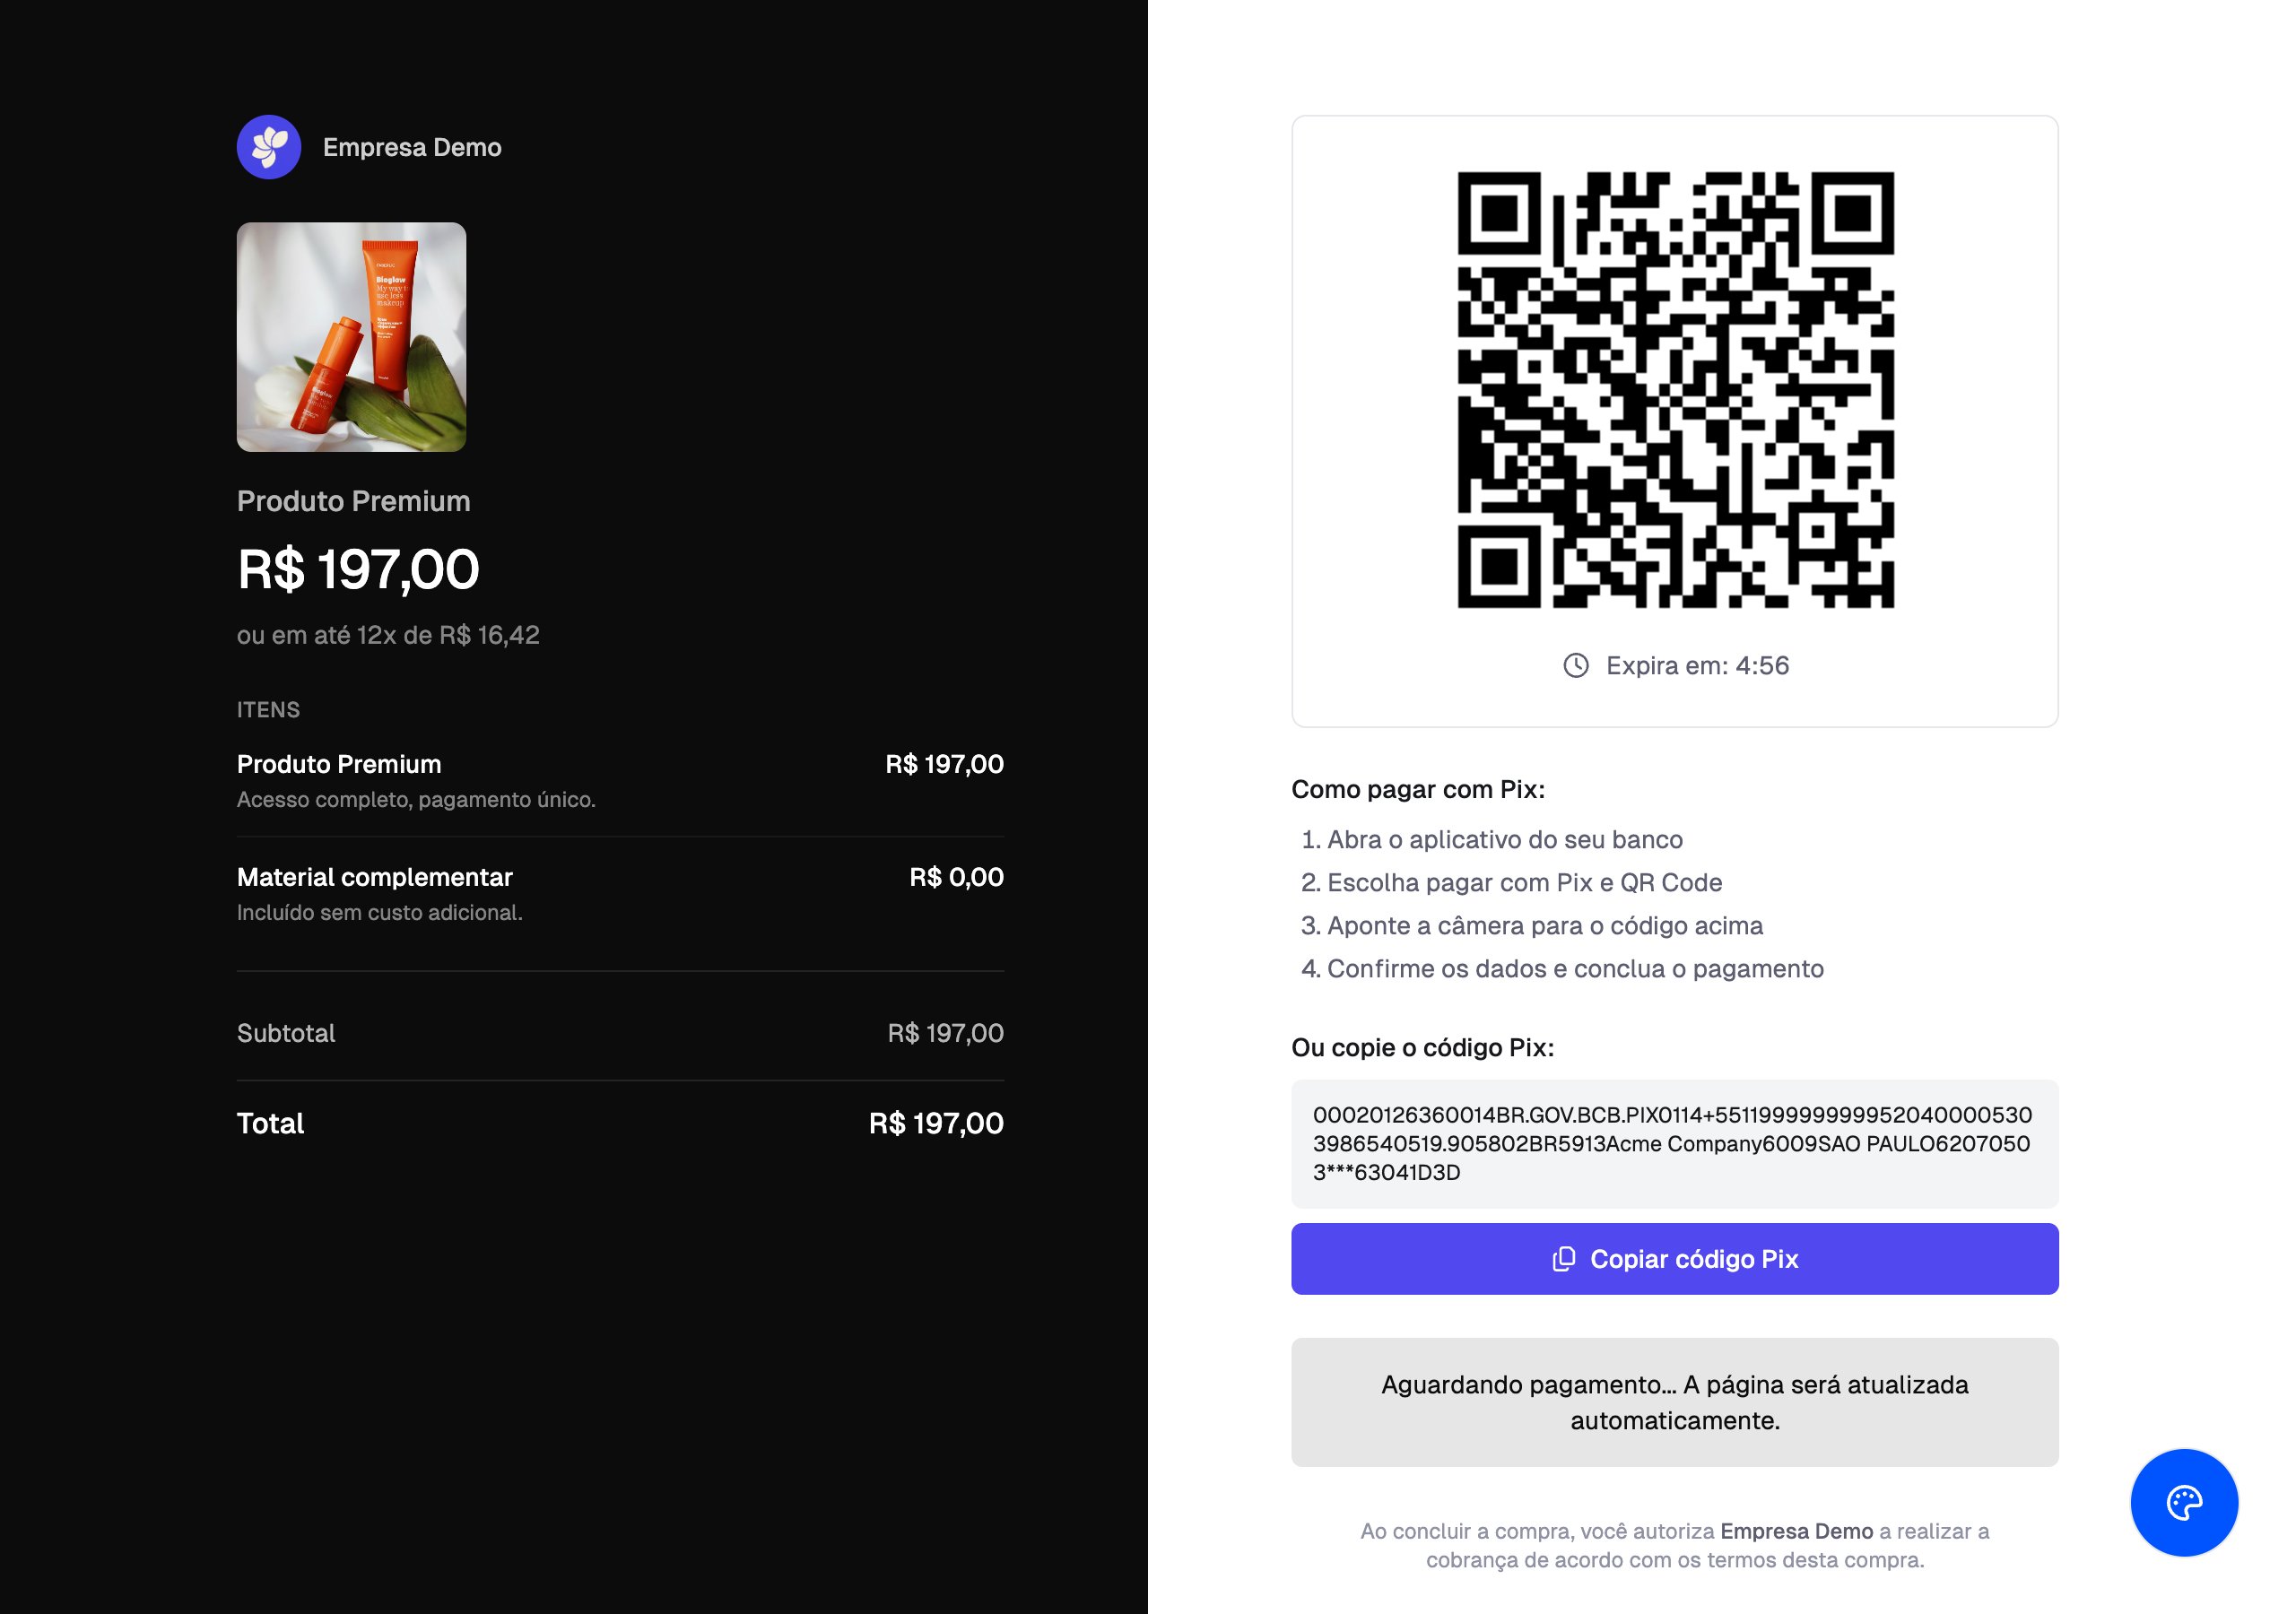This screenshot has width=2296, height=1614.
Task: Click the Produto Premium row R$ 197,00 price
Action: coord(944,764)
